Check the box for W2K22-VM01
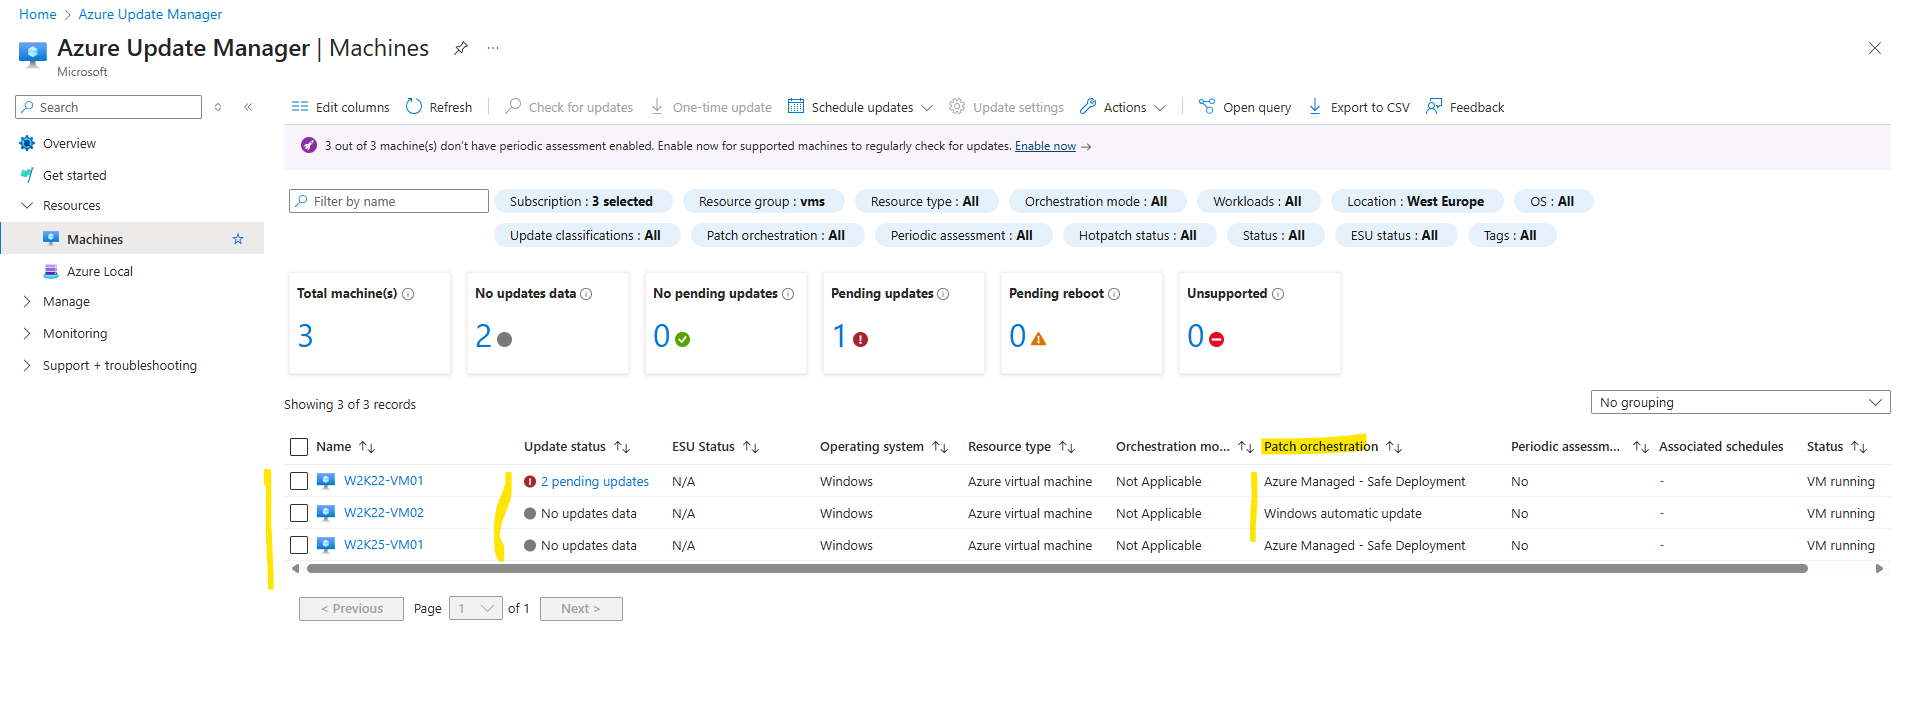This screenshot has height=714, width=1907. (x=299, y=481)
